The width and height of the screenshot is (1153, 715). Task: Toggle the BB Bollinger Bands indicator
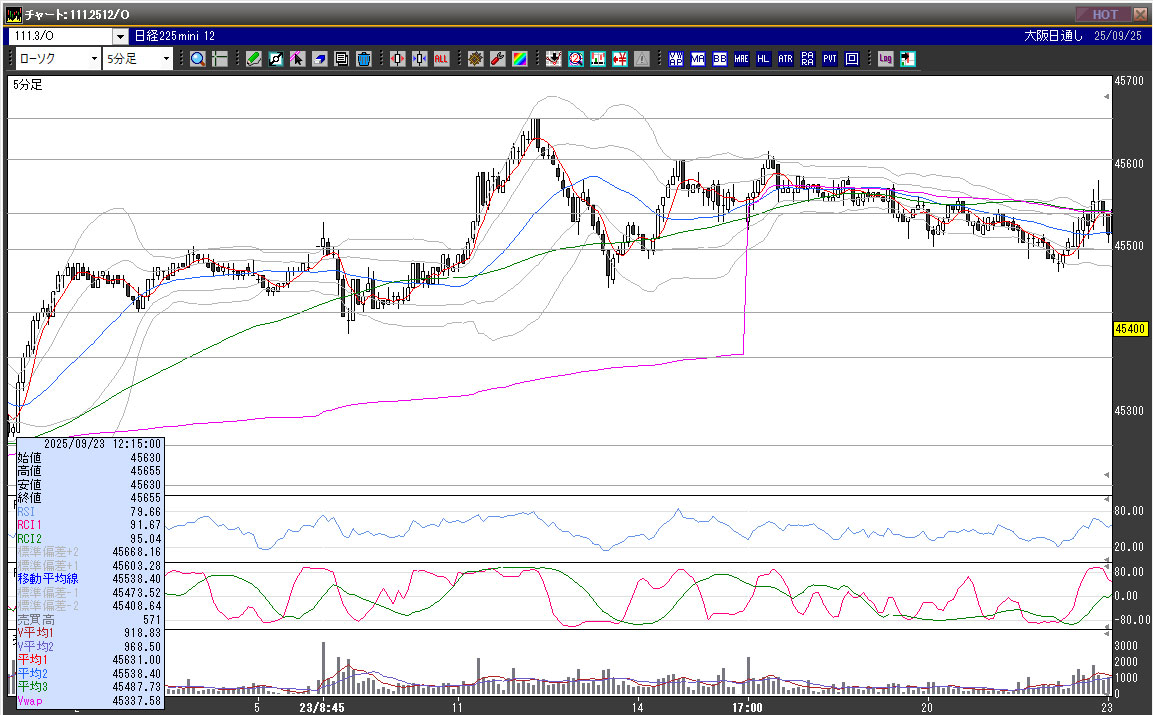coord(719,59)
